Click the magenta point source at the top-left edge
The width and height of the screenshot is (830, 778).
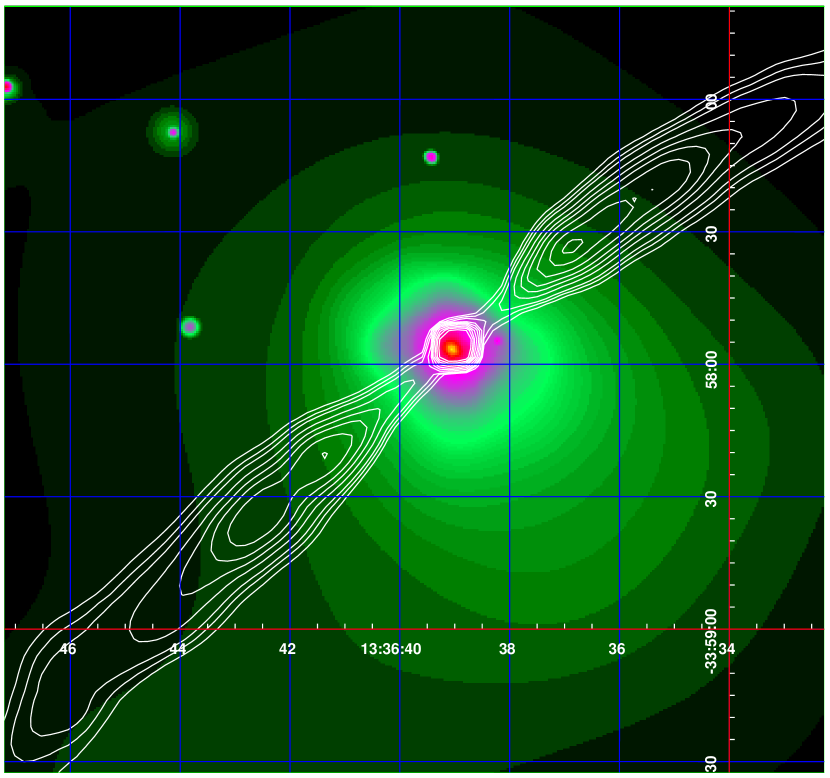pyautogui.click(x=7, y=87)
